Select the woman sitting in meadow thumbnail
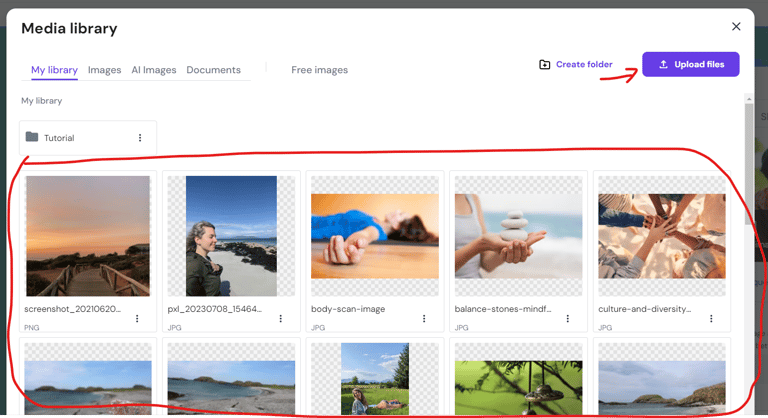768x418 pixels. pos(375,379)
